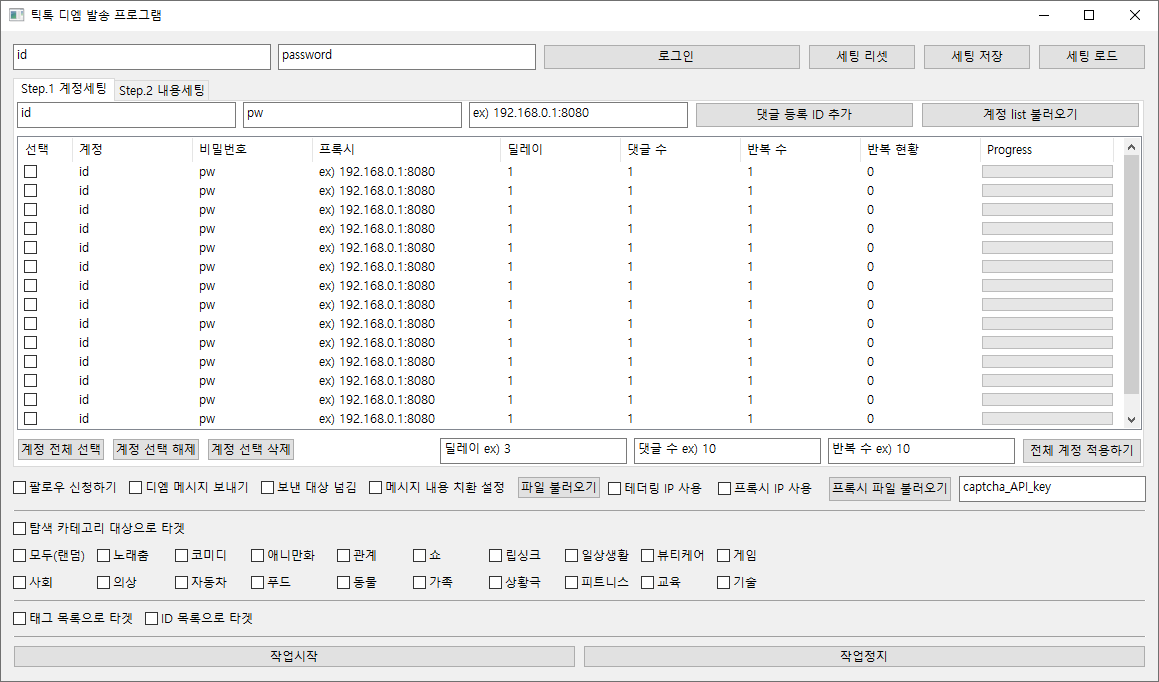
Task: Click the id field beside the password field
Action: tap(142, 57)
